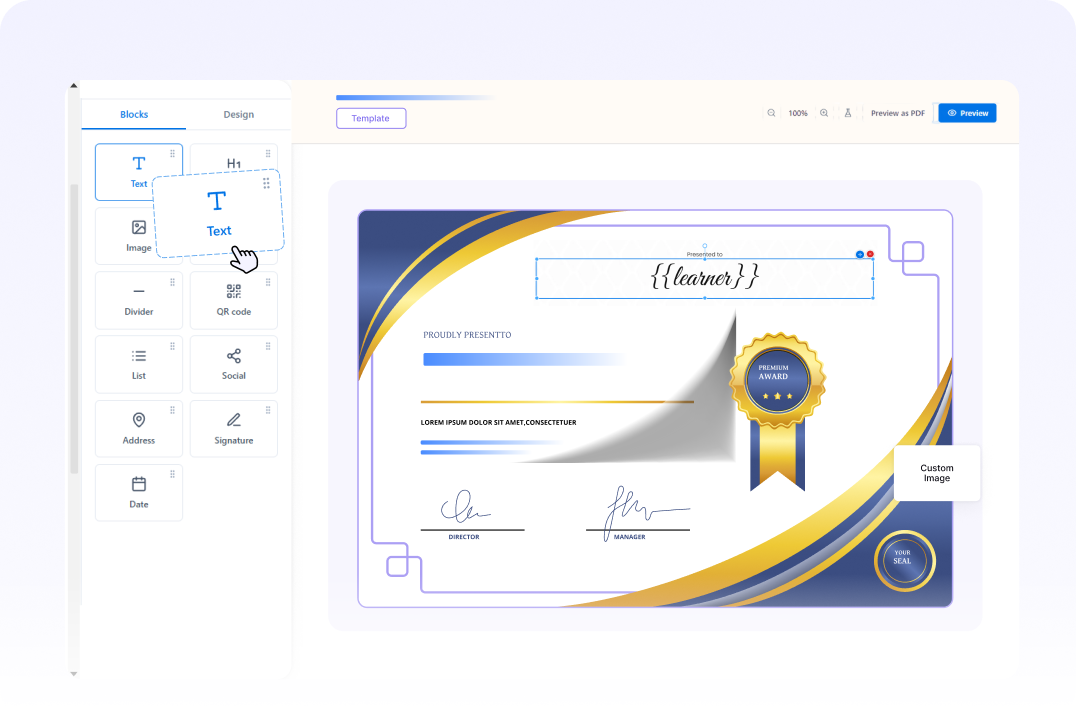Click the blocks panel scrollbar thumb

[x=74, y=329]
